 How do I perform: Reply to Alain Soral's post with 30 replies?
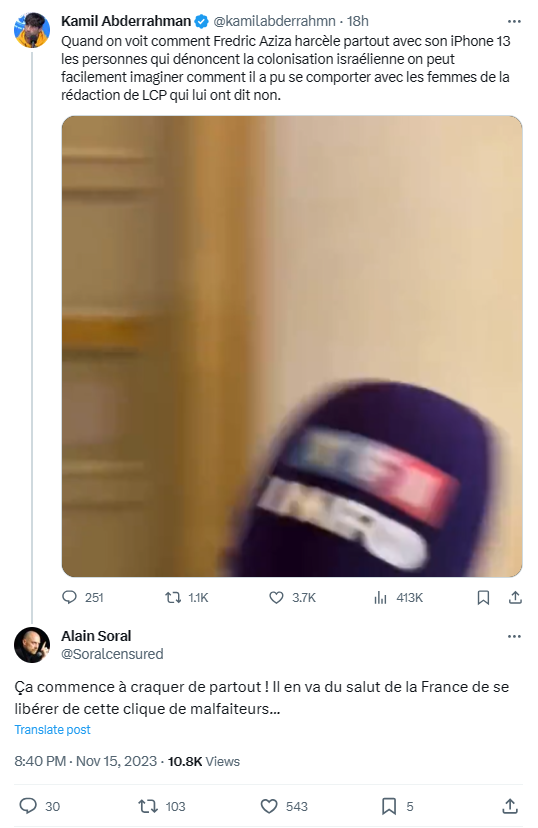point(39,806)
